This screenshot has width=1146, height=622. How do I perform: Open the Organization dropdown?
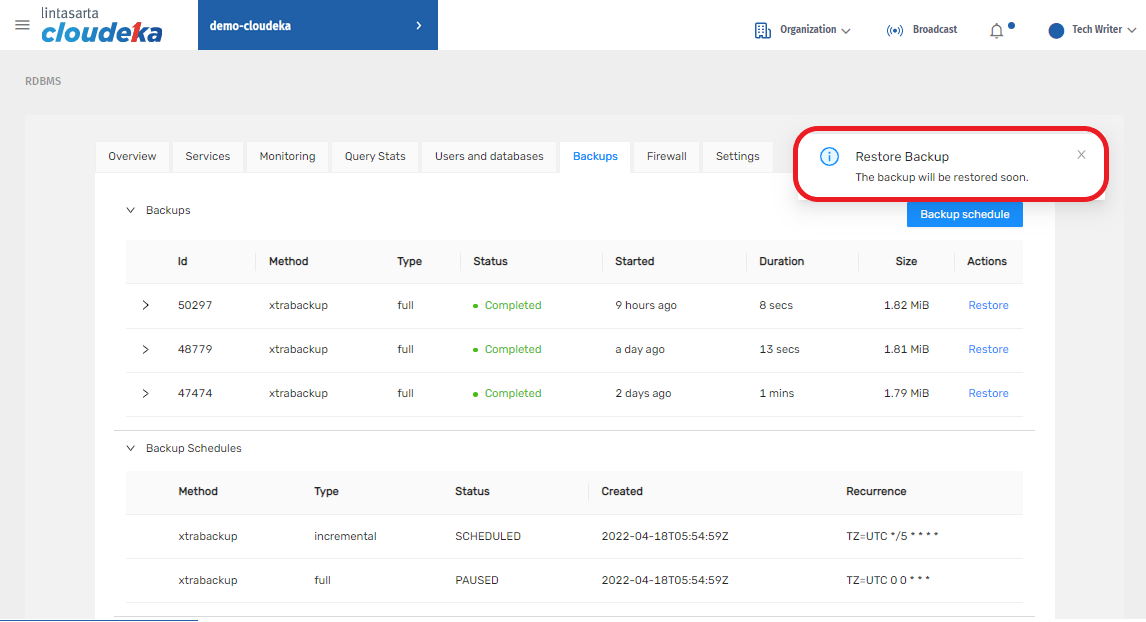click(x=815, y=30)
